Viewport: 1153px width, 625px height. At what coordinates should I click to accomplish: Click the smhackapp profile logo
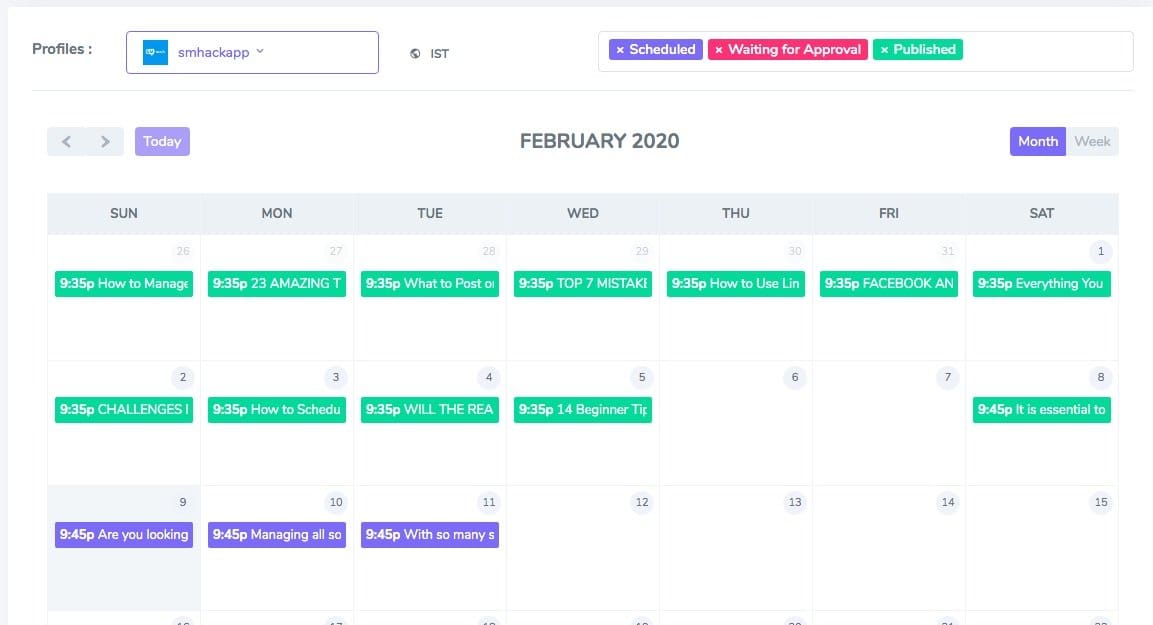tap(155, 53)
